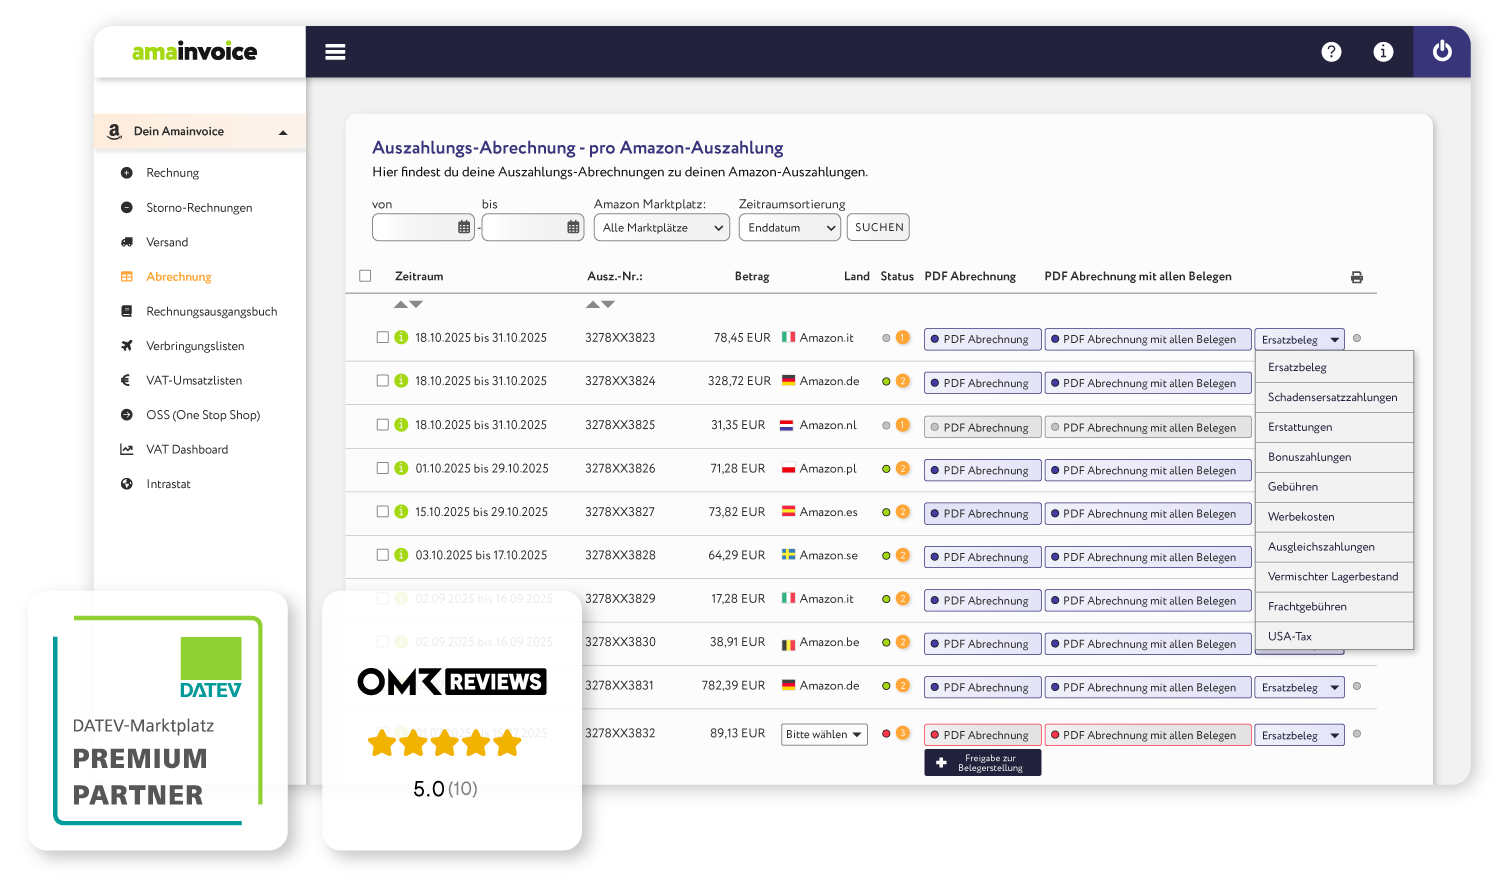This screenshot has height=885, width=1500.
Task: Select USA-Tax from the dropdown list
Action: click(x=1334, y=636)
